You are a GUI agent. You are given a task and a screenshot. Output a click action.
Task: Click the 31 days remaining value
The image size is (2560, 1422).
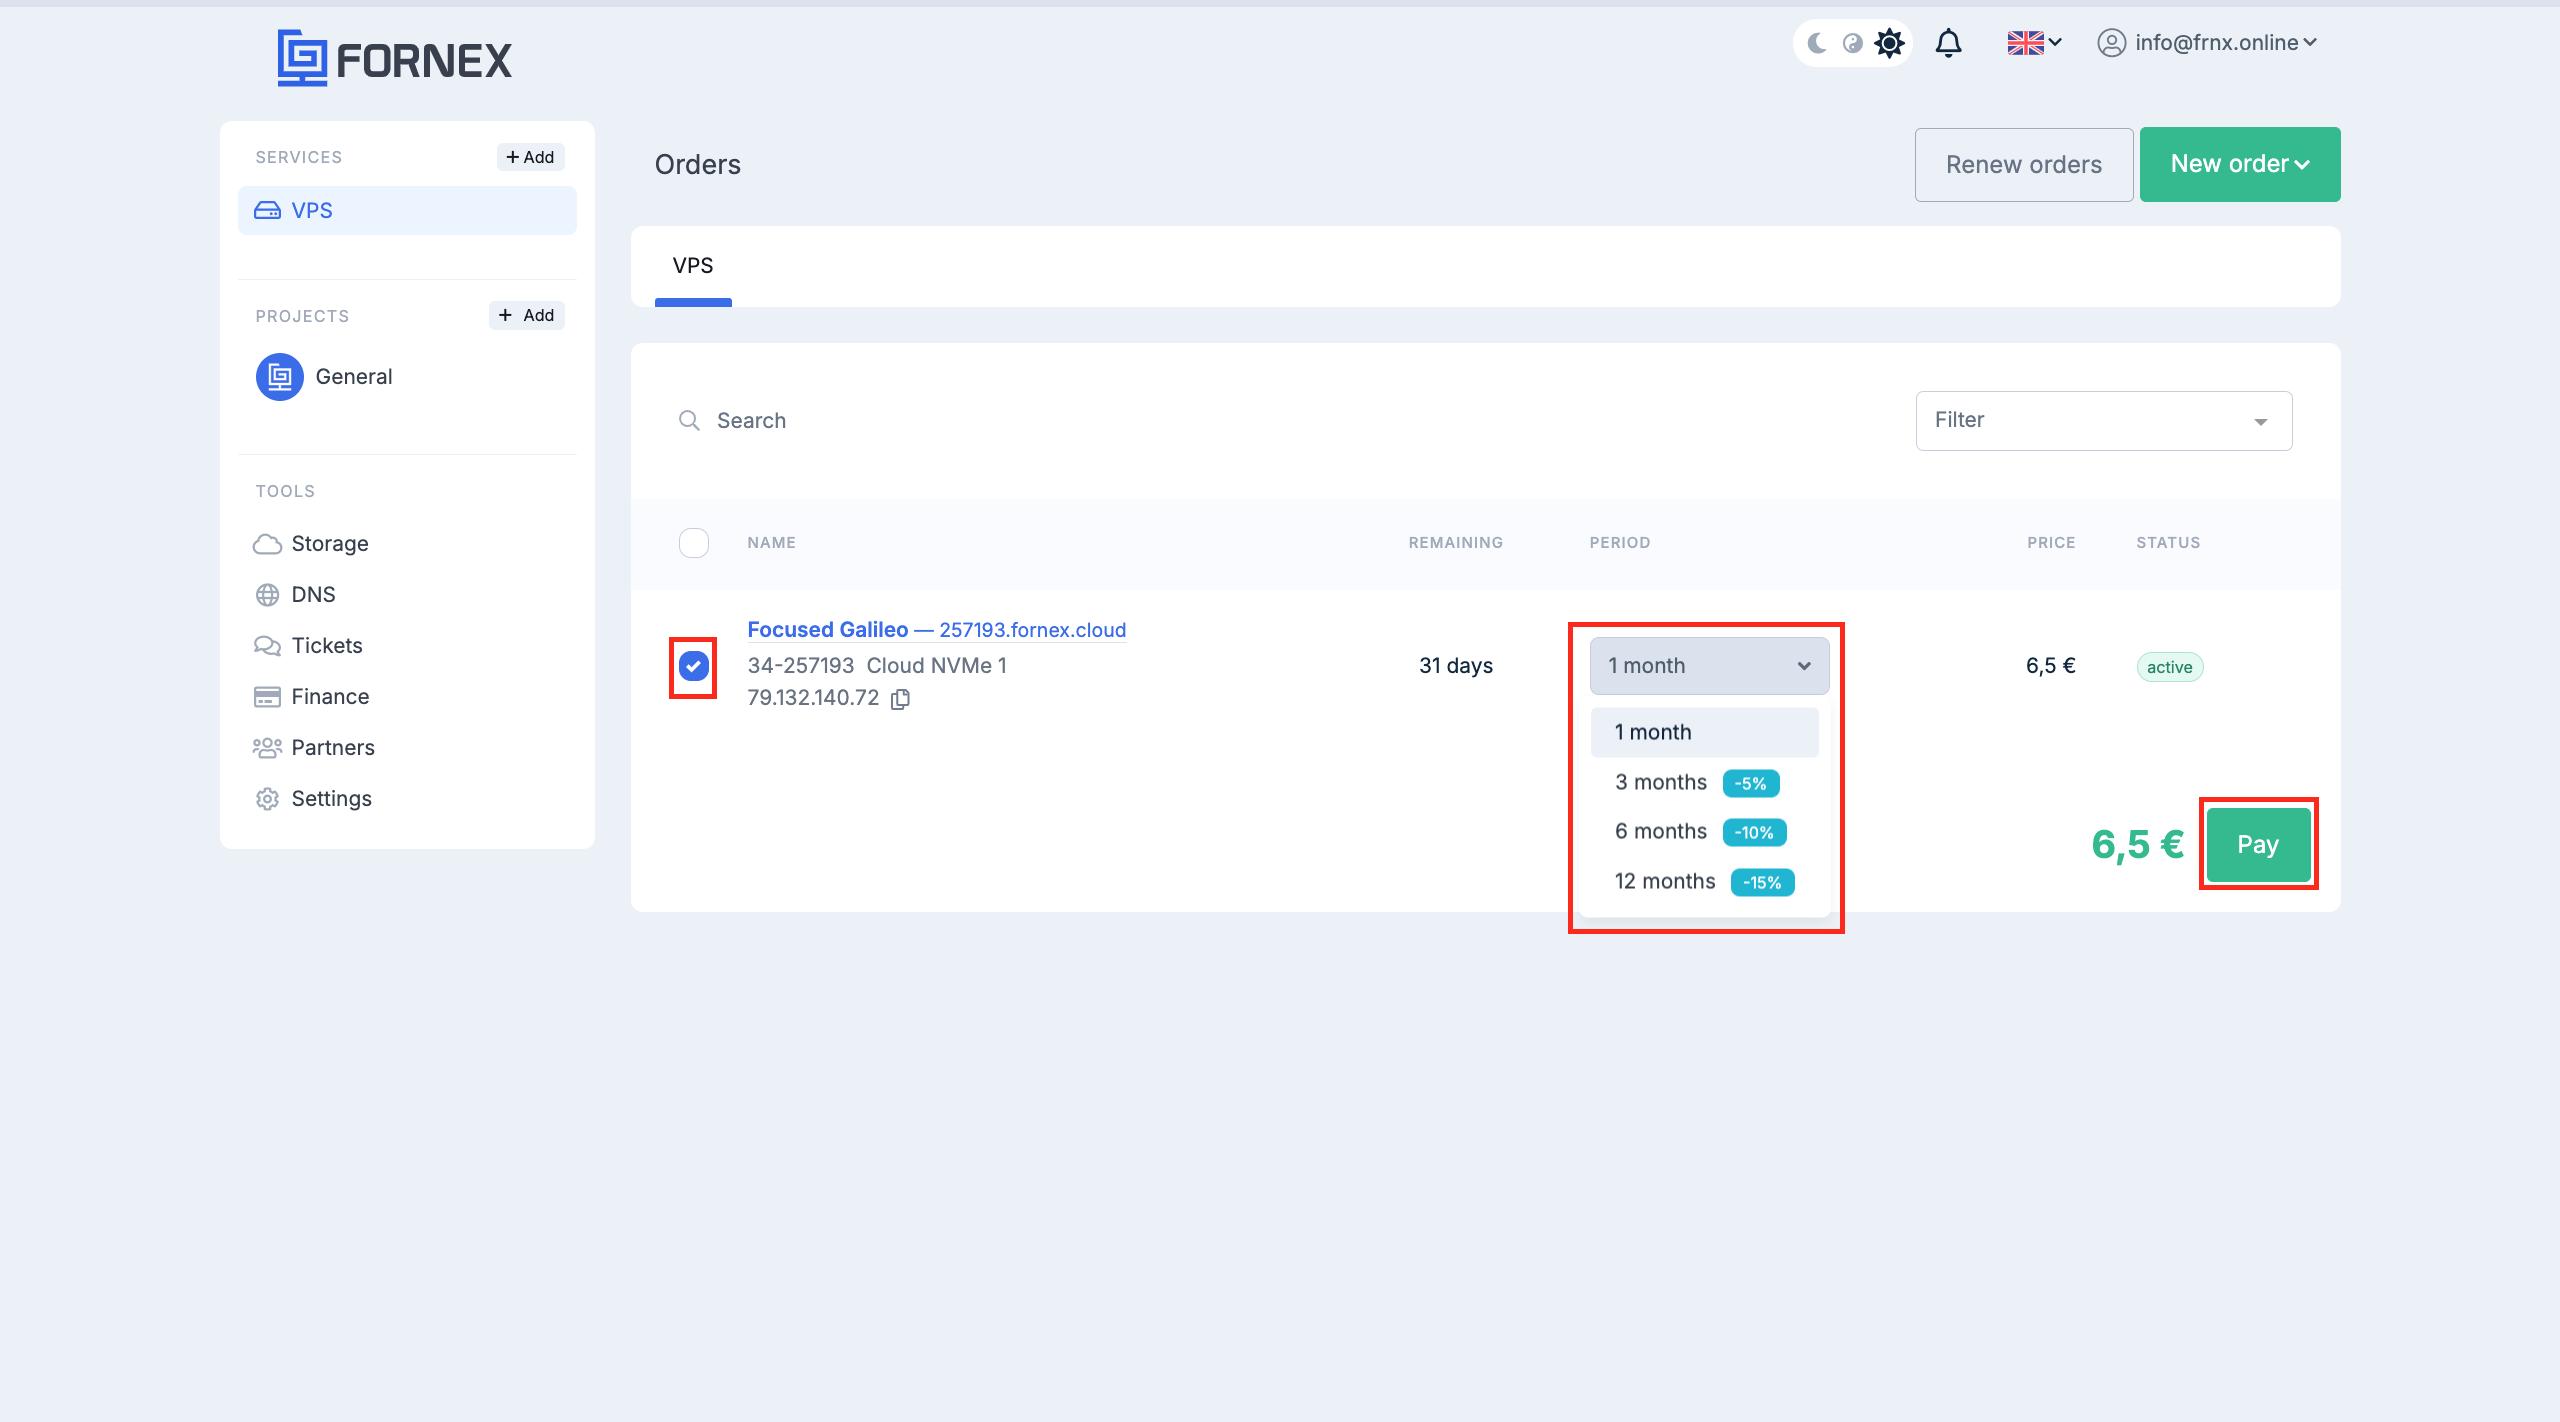(x=1455, y=666)
